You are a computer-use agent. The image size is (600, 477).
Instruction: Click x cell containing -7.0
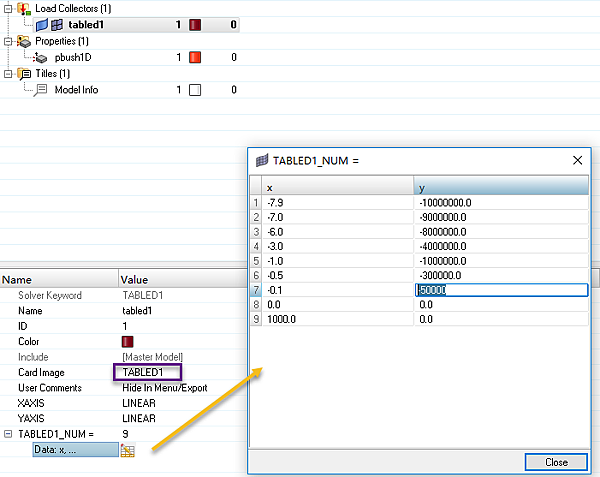pos(338,217)
